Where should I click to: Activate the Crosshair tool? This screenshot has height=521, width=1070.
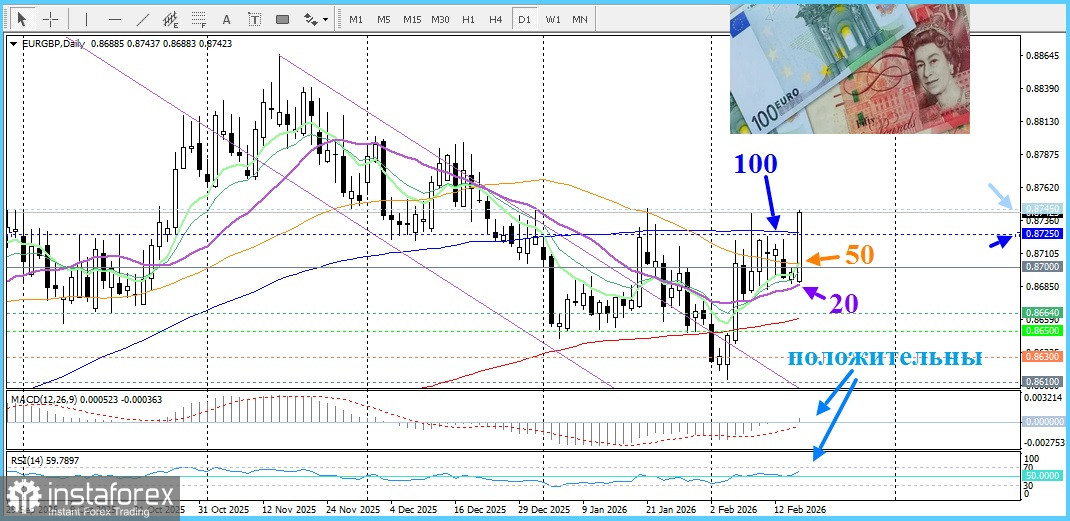click(50, 19)
